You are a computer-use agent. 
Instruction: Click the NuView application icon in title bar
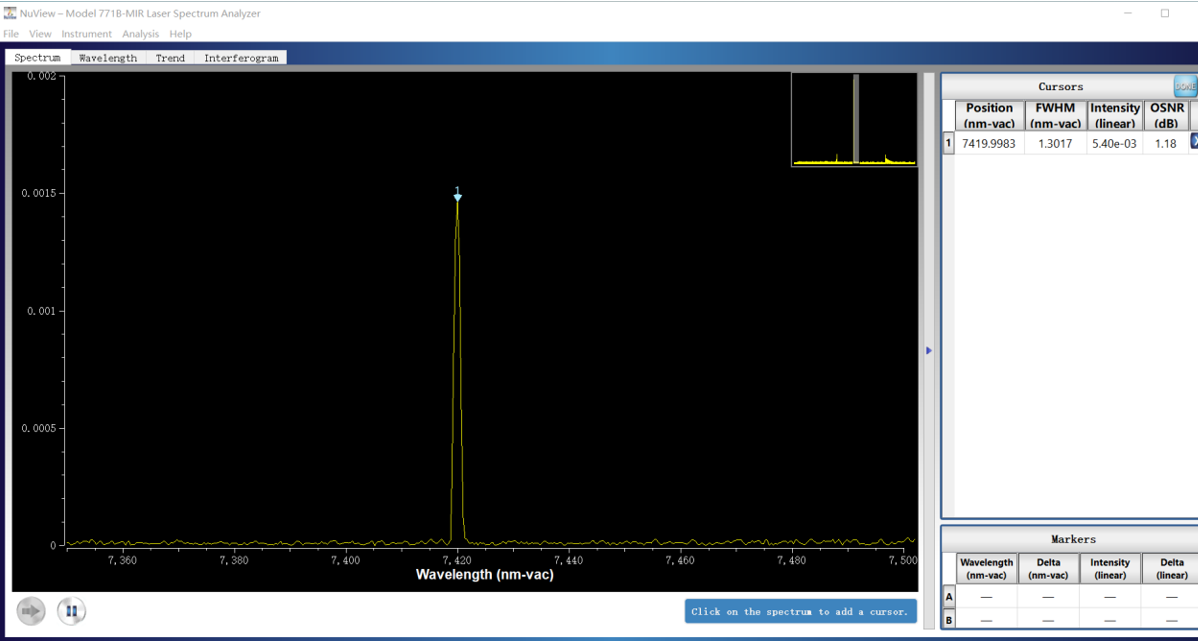pos(10,13)
